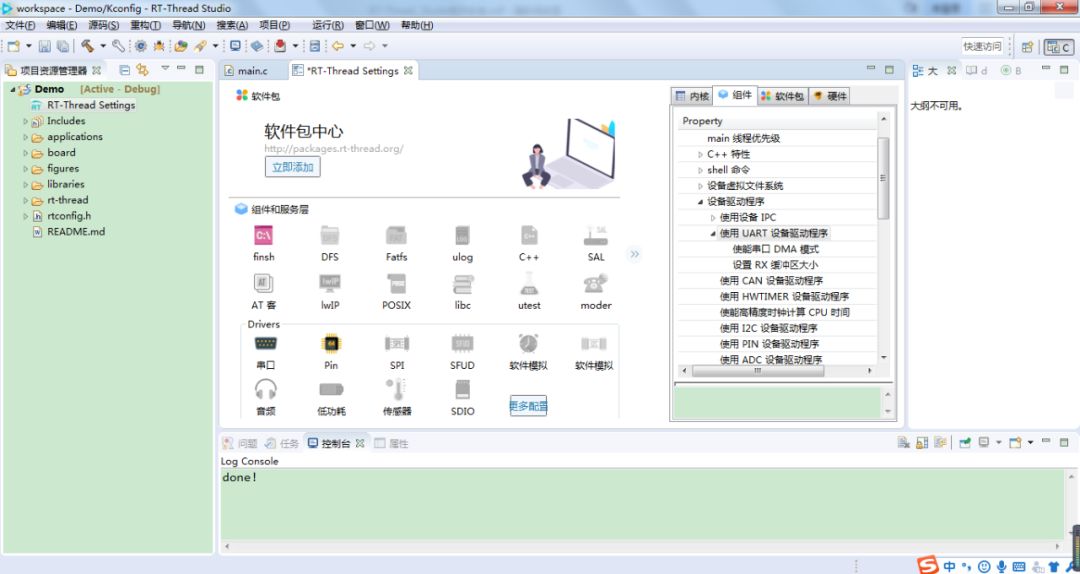Select the DFS component icon

[330, 236]
